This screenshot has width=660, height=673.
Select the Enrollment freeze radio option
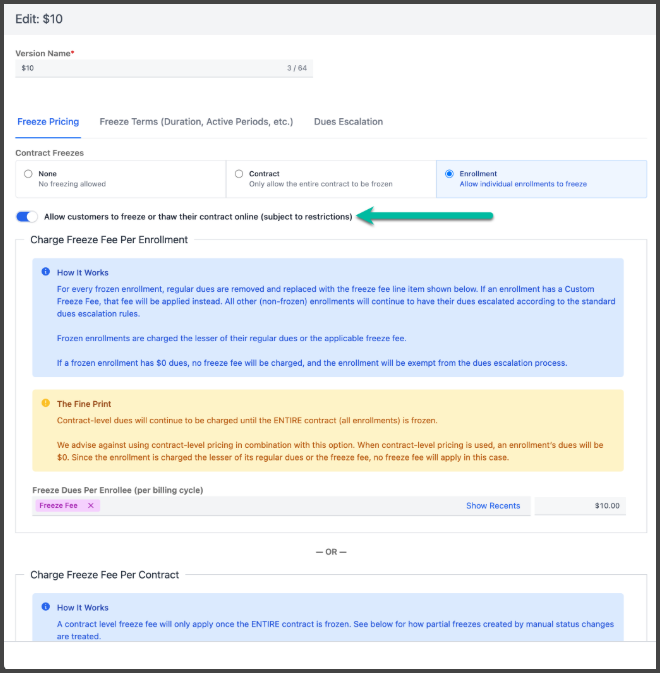click(449, 174)
